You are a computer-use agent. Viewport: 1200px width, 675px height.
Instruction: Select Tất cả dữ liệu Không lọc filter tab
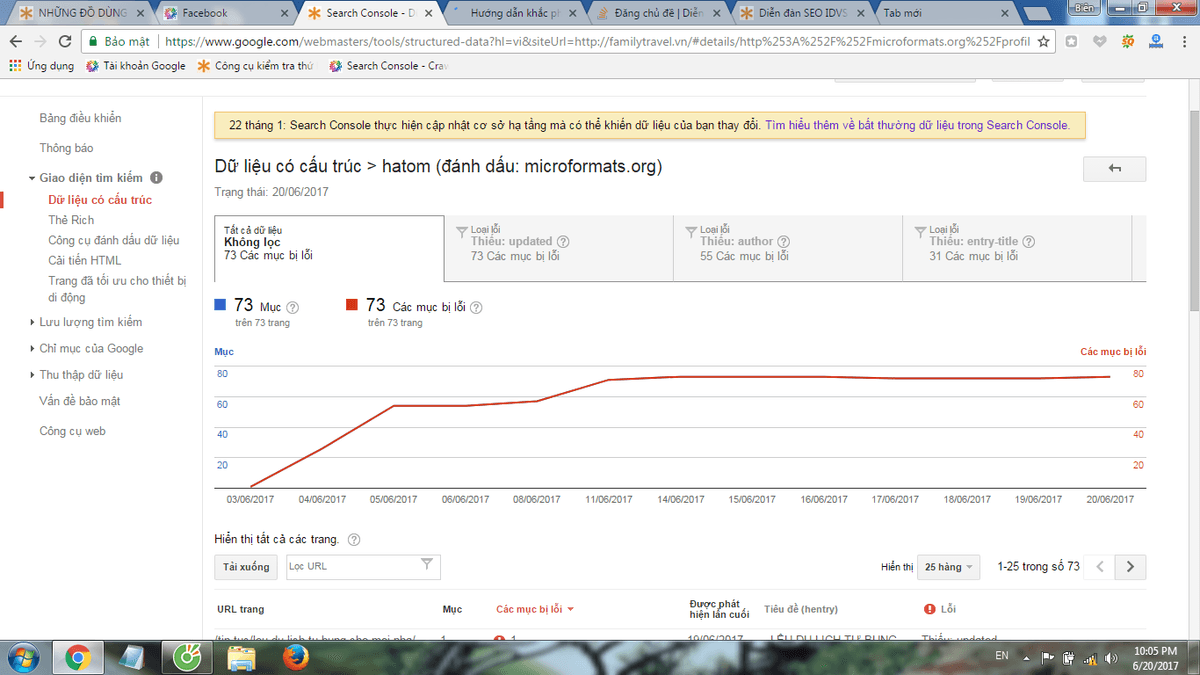329,248
